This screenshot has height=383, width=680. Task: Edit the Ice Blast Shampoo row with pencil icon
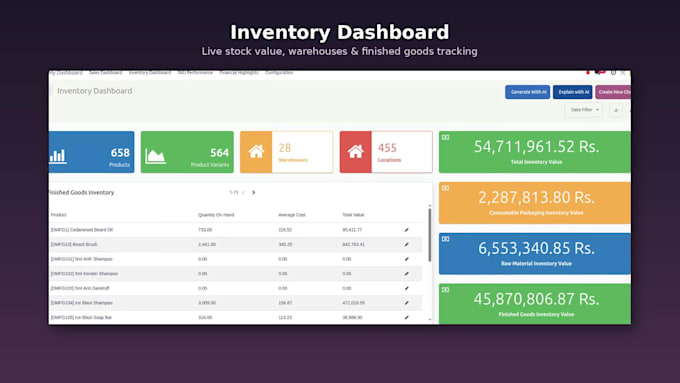click(407, 303)
